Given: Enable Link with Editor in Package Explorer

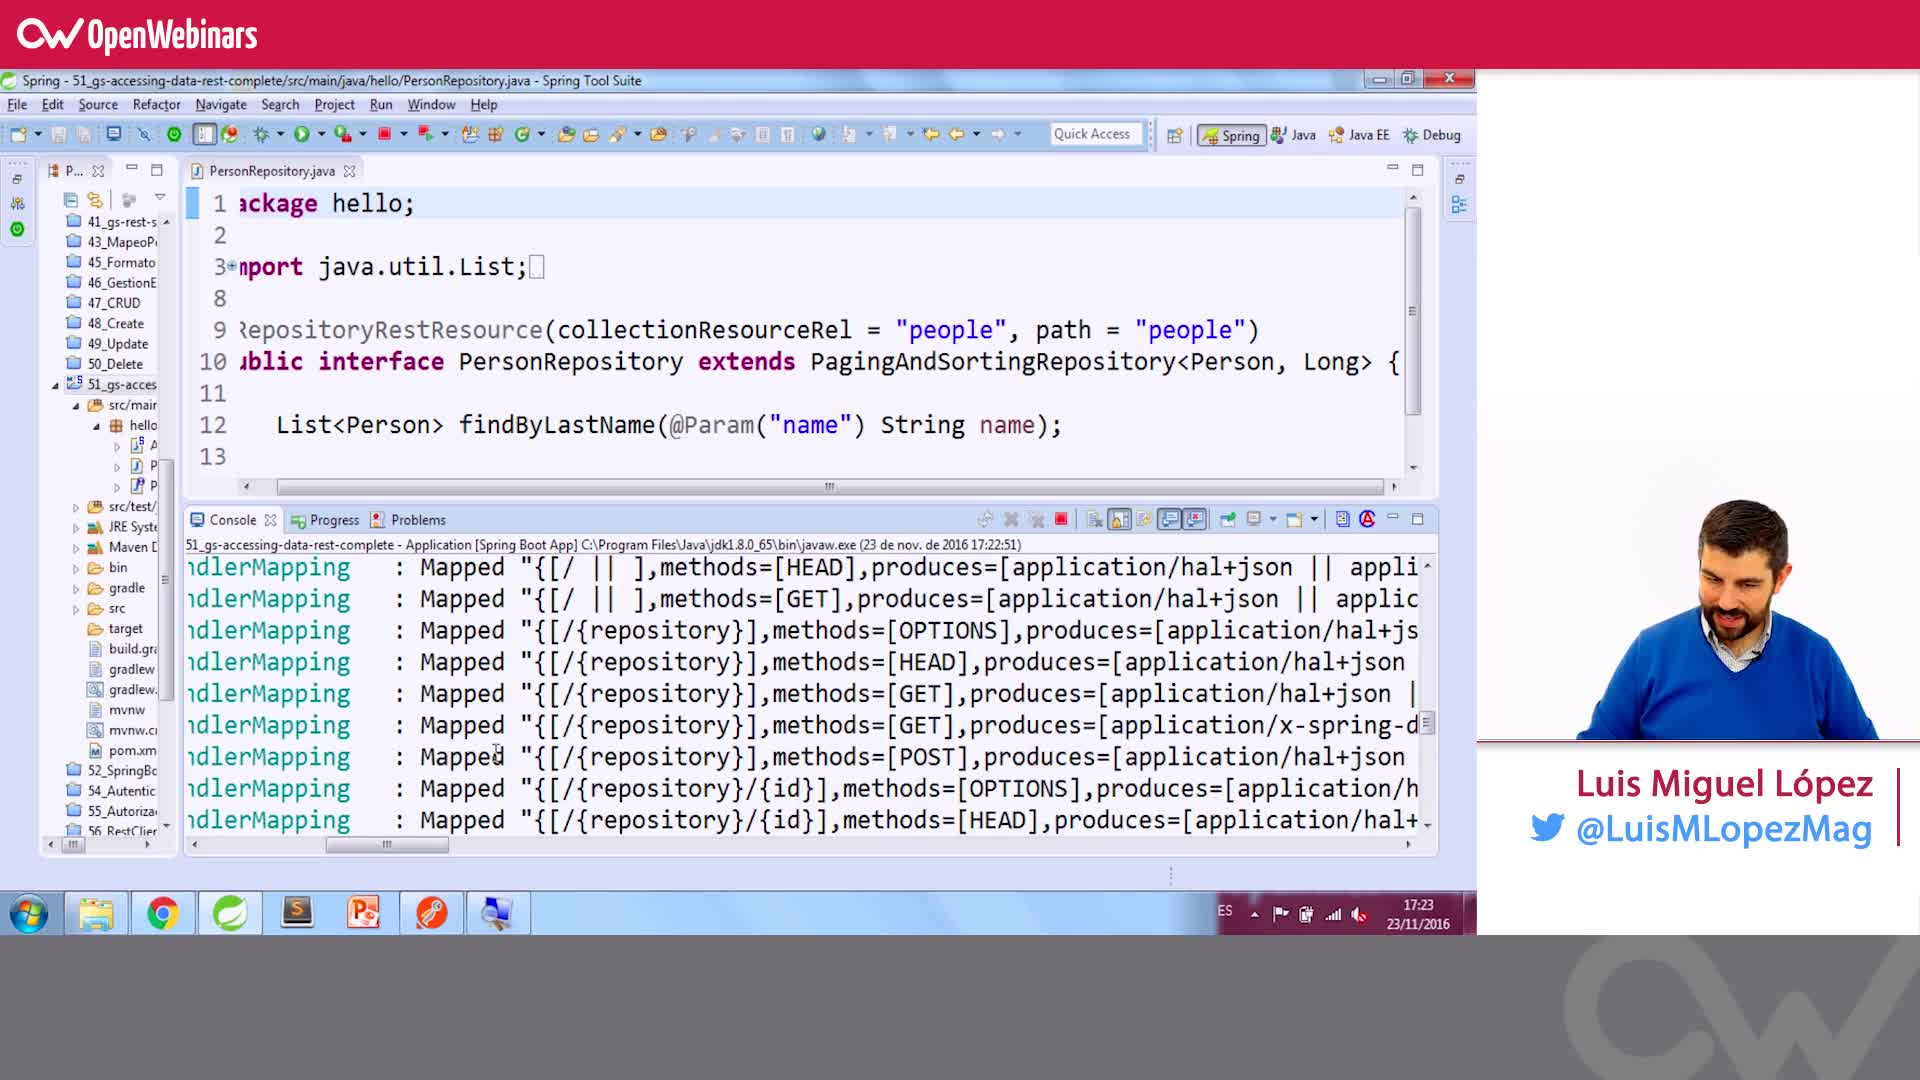Looking at the screenshot, I should [92, 199].
